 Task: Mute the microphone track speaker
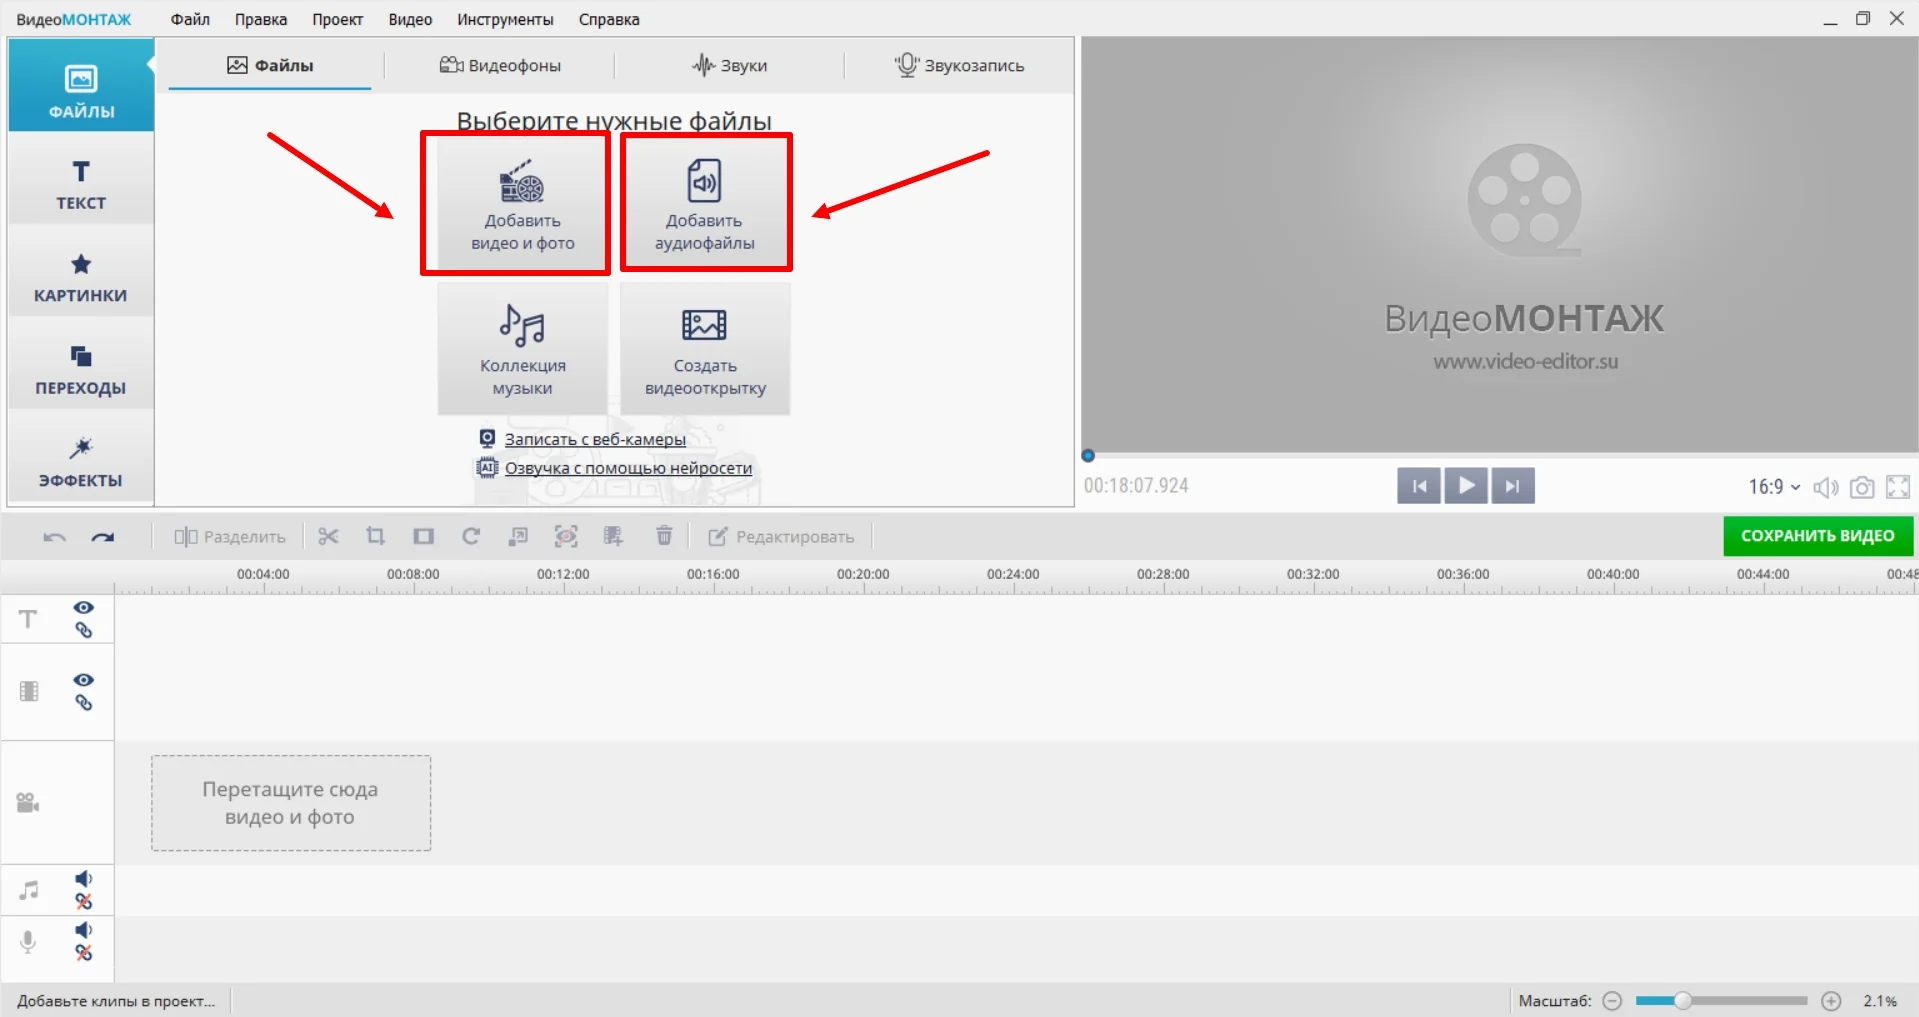84,930
